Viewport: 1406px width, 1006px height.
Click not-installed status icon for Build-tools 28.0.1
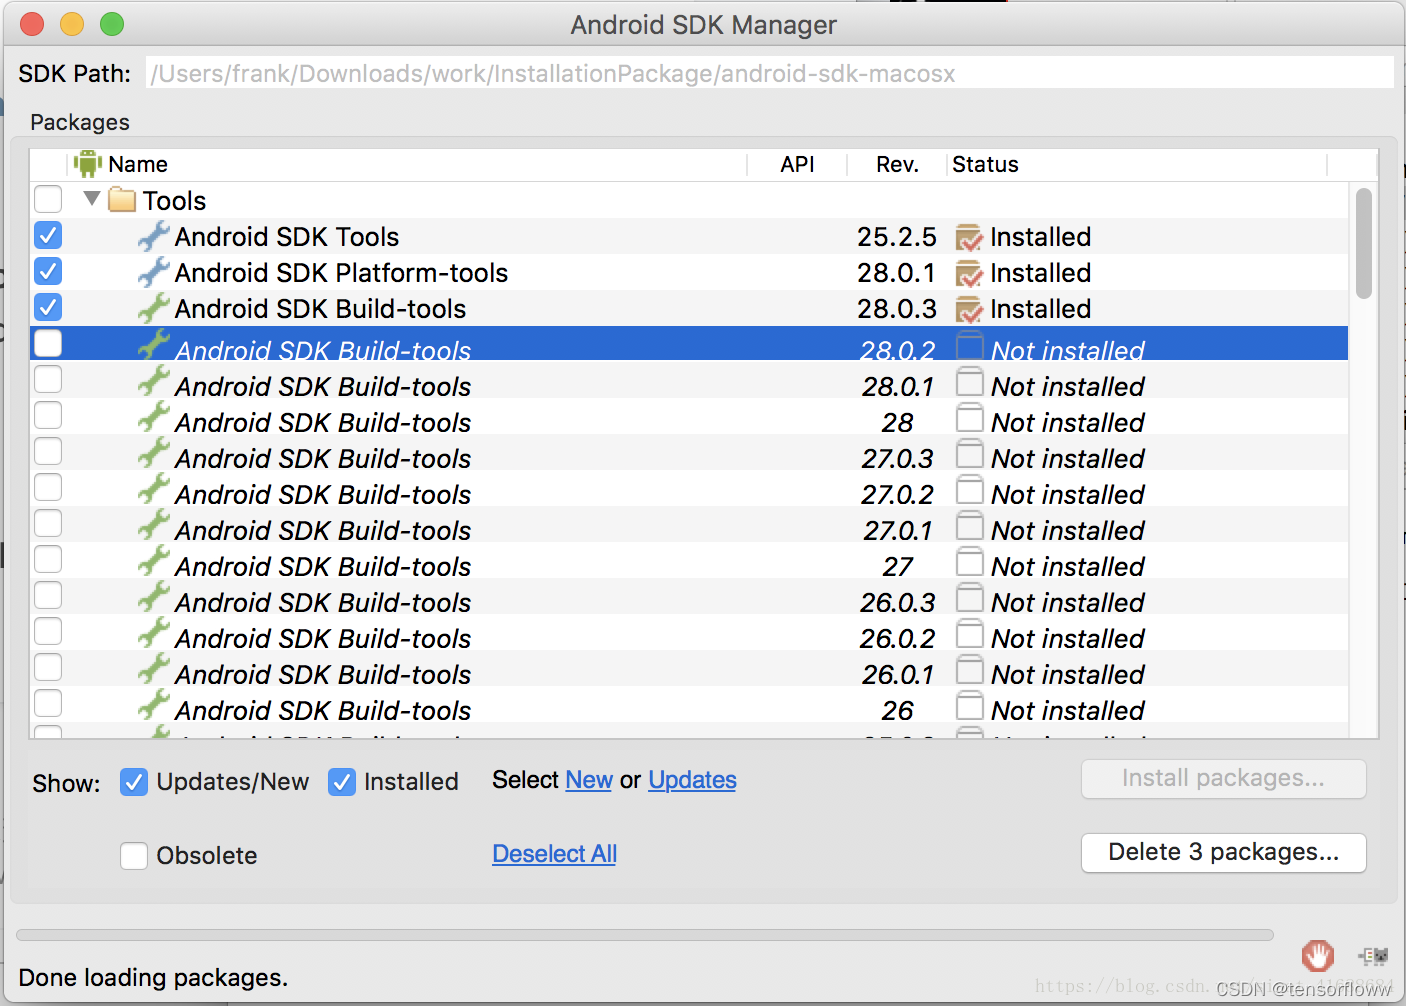click(969, 382)
